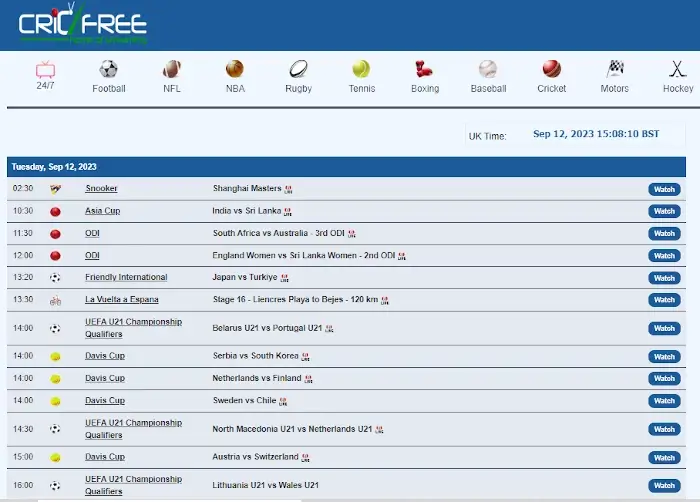
Task: Watch Sweden vs Chile
Action: [664, 401]
